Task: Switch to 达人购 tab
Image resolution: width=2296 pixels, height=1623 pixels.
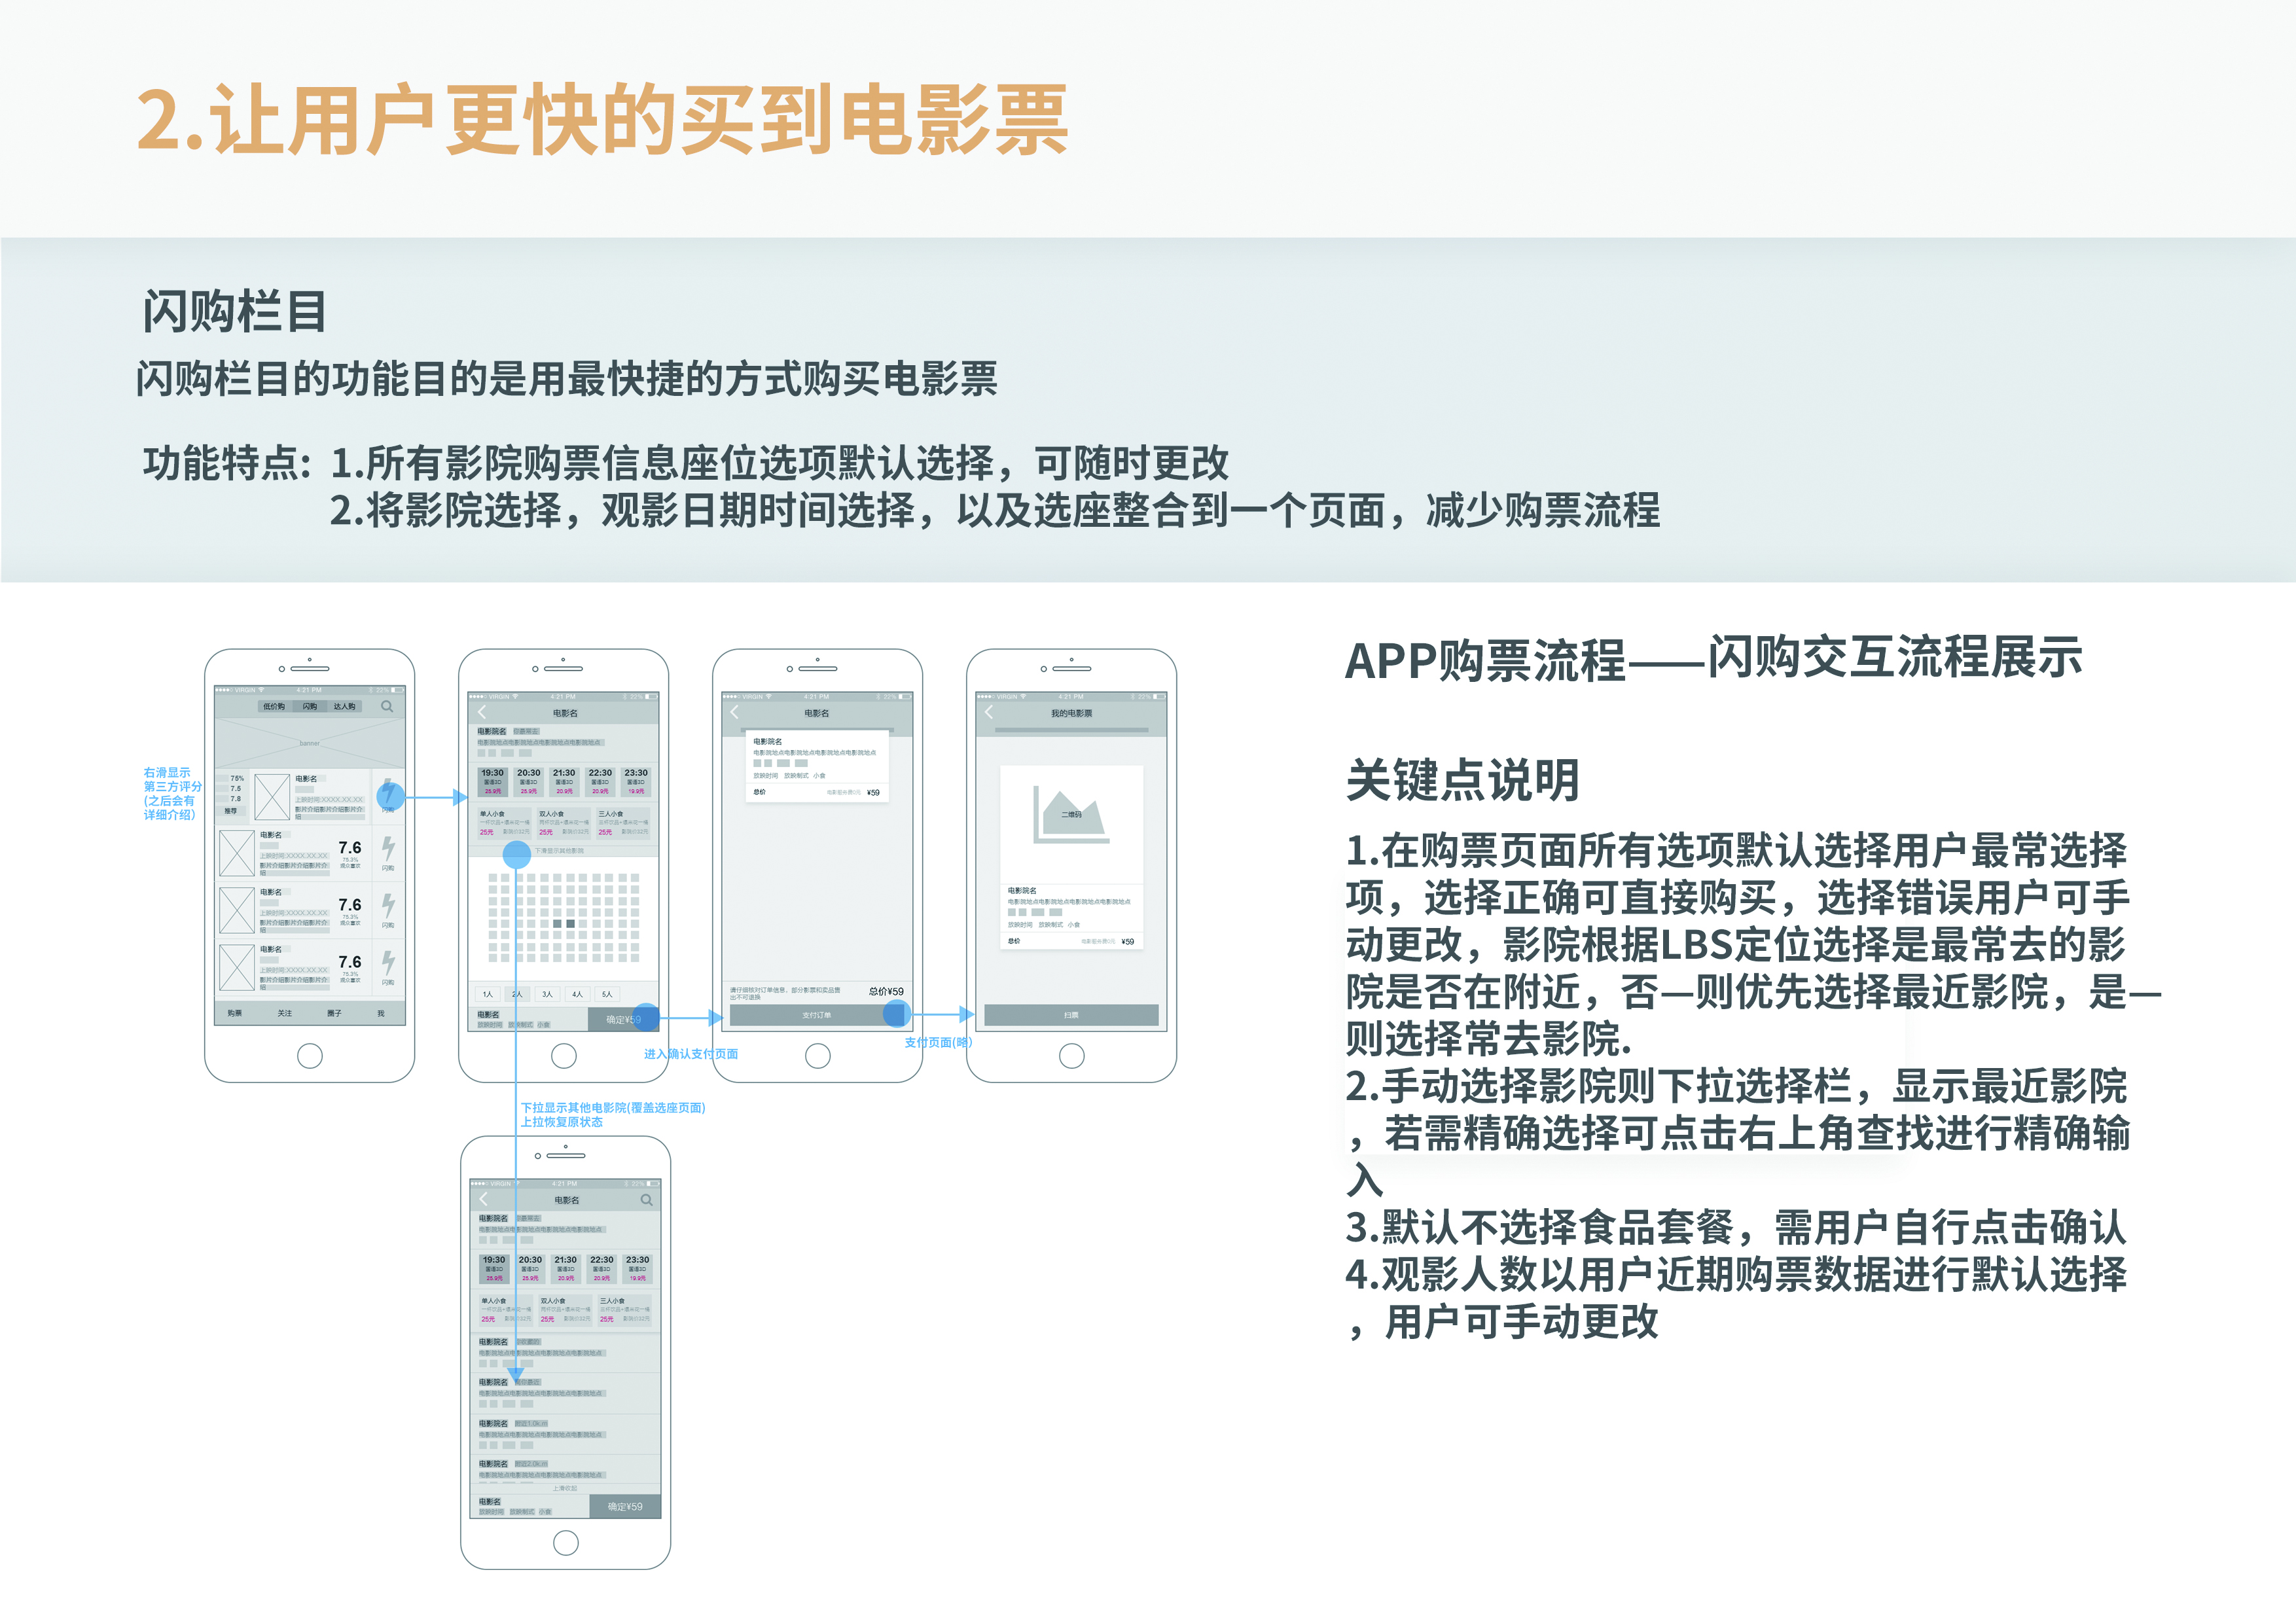Action: click(345, 706)
